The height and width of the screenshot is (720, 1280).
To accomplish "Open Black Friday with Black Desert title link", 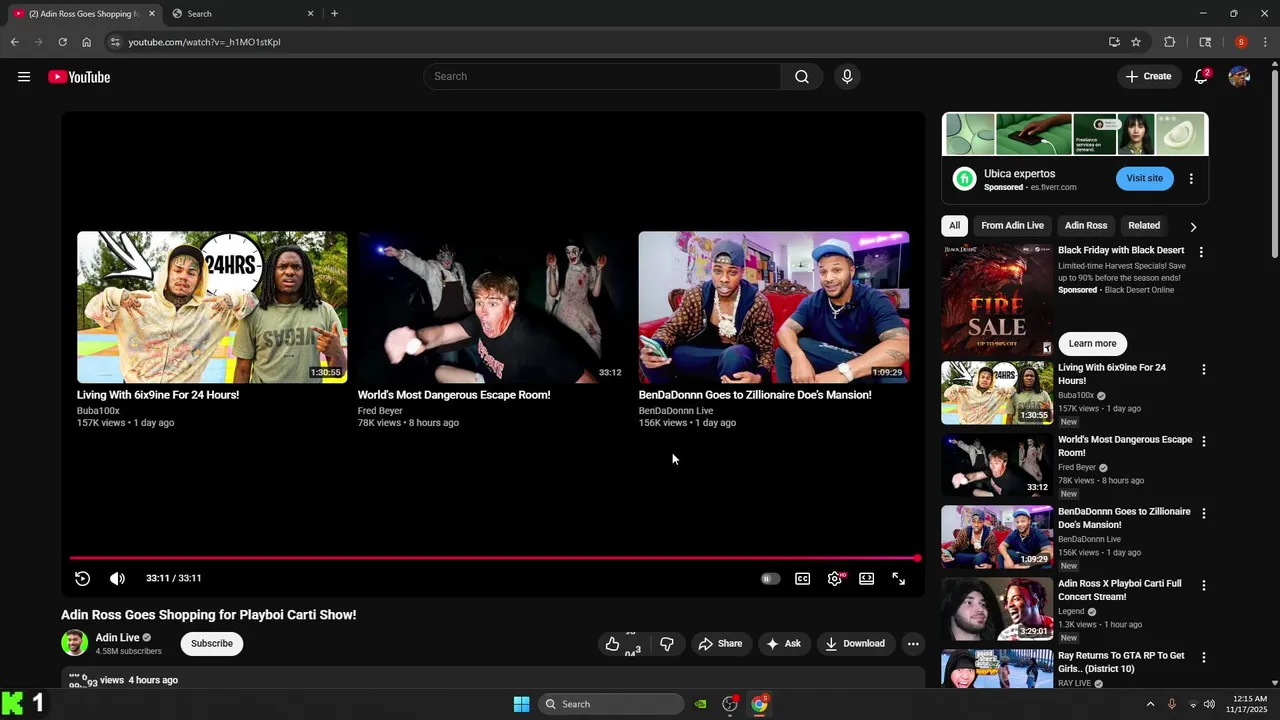I will 1121,250.
